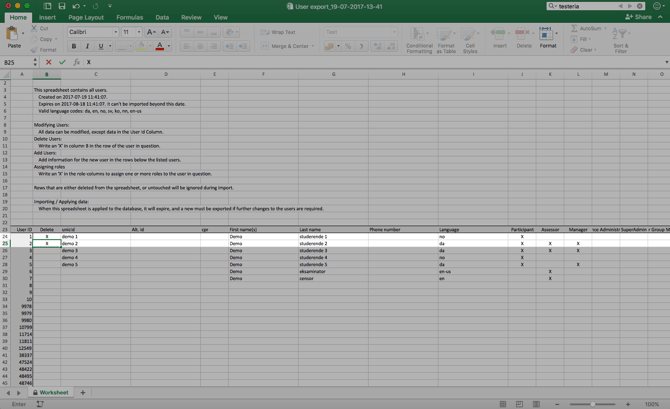Toggle Italic formatting
This screenshot has height=409, width=670.
pos(87,46)
